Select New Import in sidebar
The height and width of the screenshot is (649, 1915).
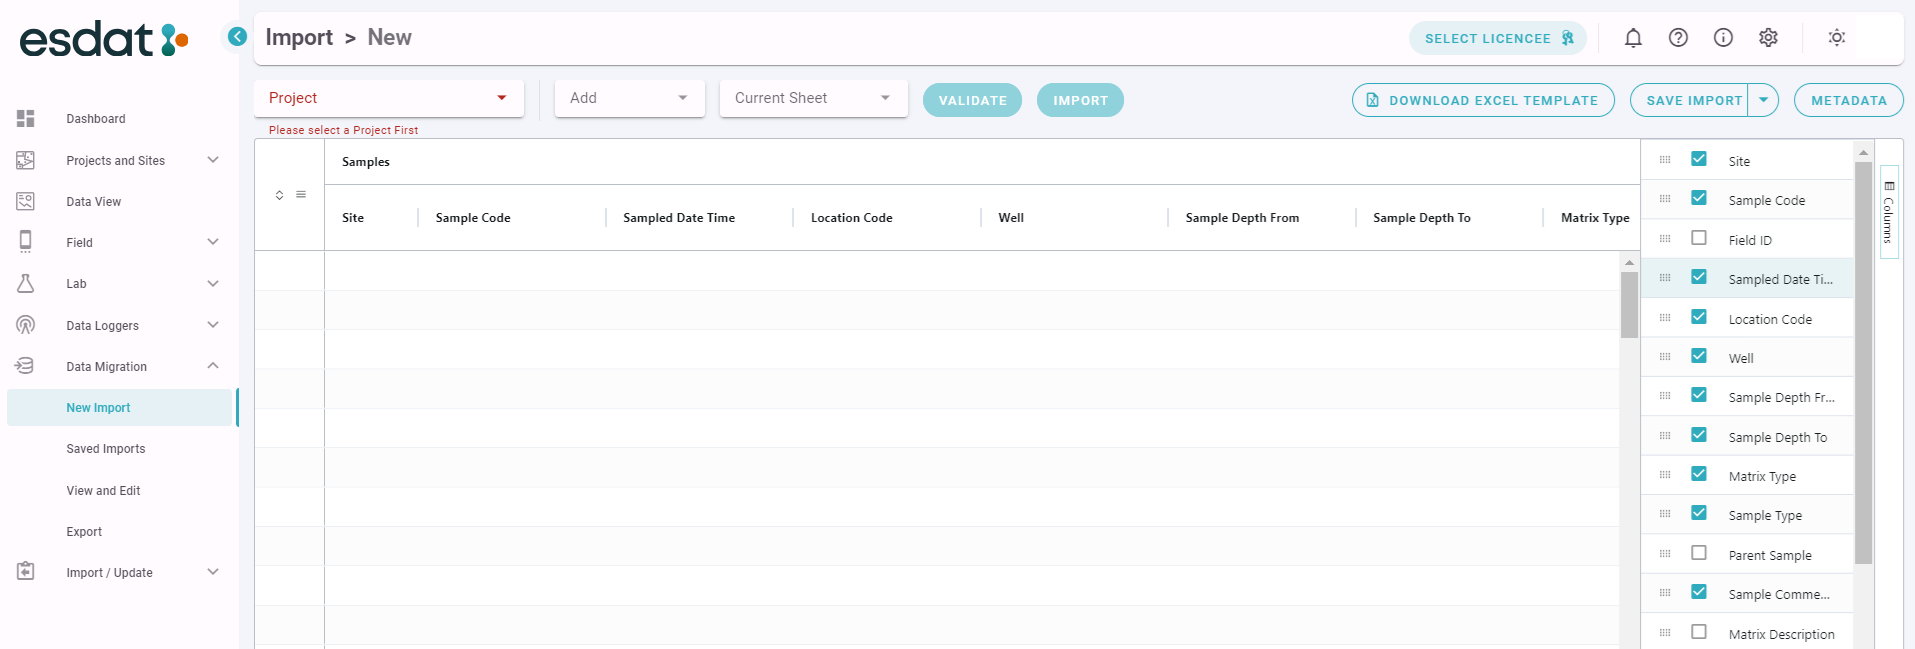click(x=120, y=408)
